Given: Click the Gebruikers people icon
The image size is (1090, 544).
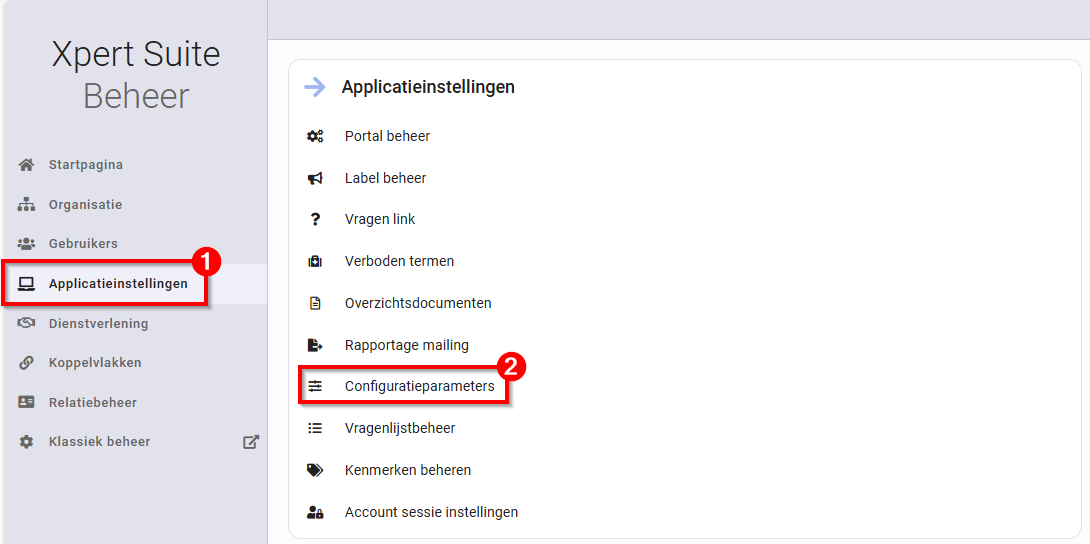Looking at the screenshot, I should (x=27, y=244).
